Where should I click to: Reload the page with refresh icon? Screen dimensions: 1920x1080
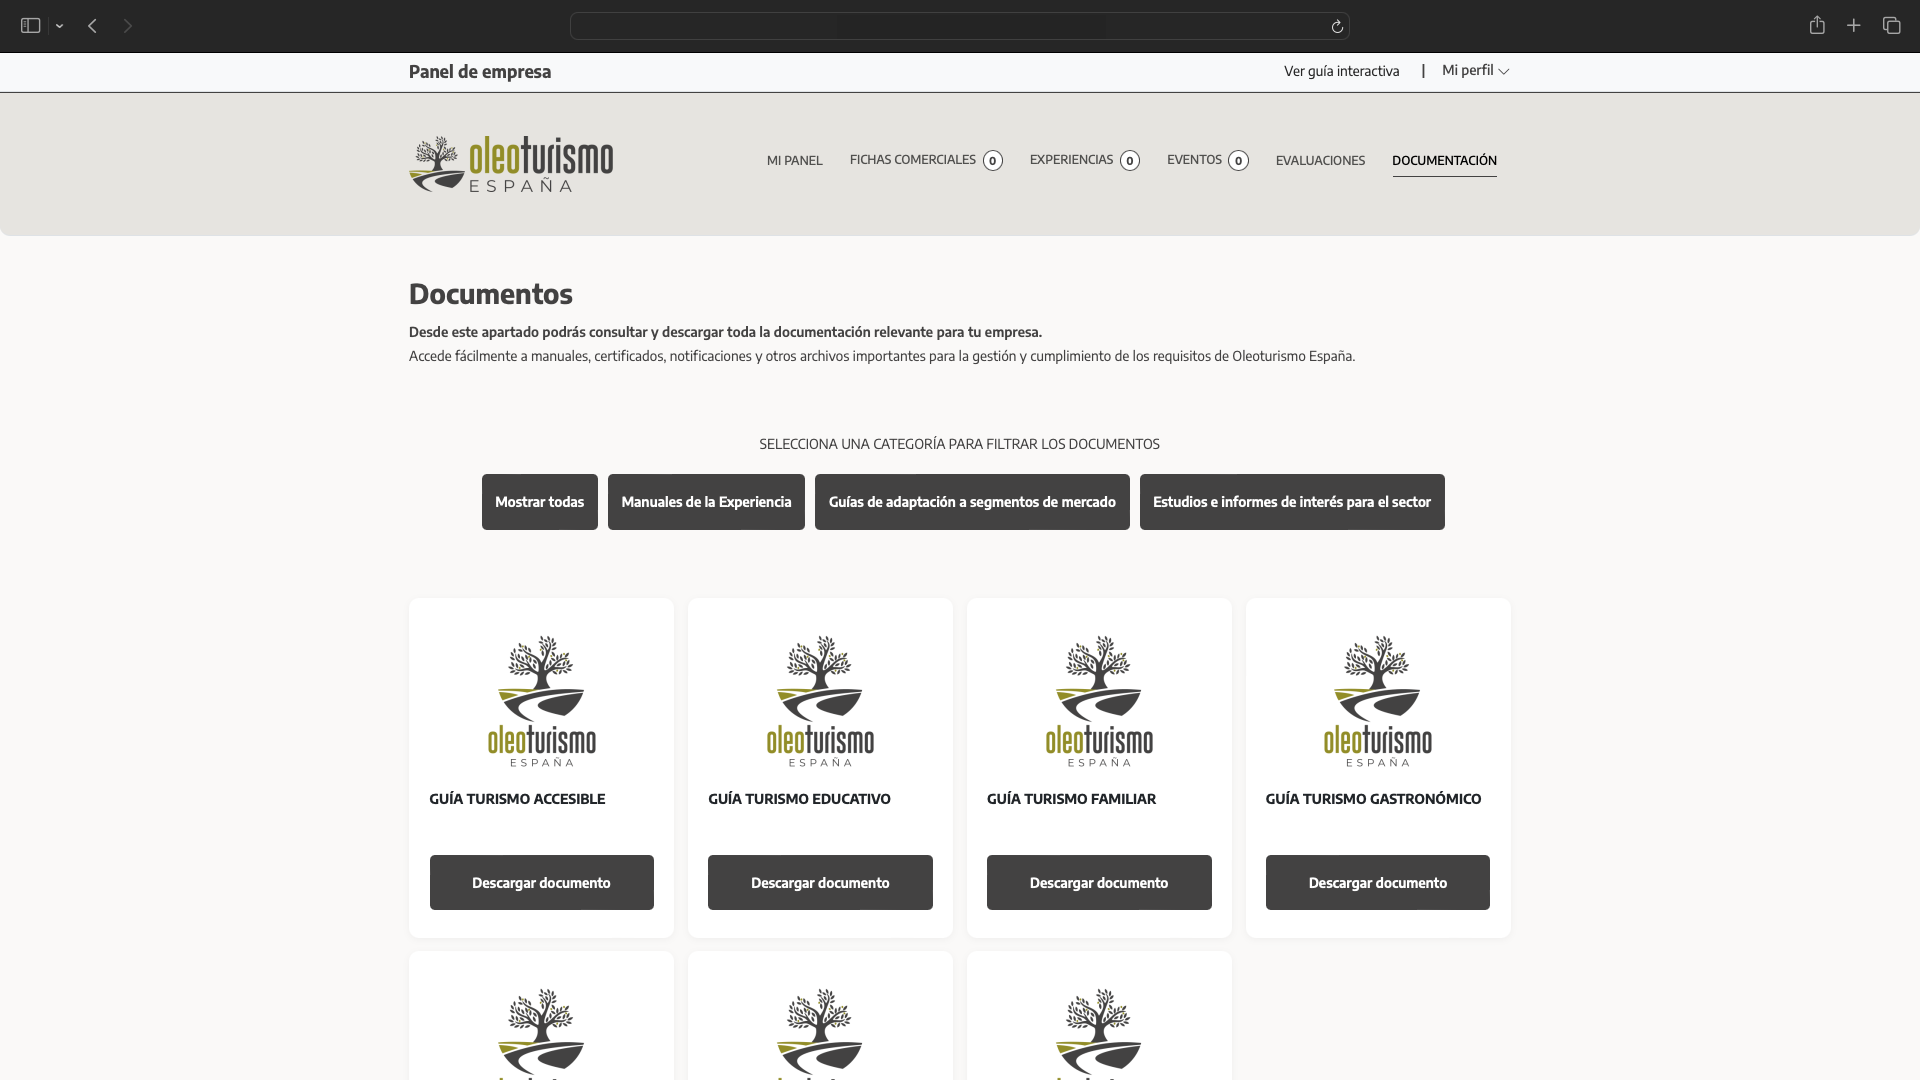click(1337, 26)
